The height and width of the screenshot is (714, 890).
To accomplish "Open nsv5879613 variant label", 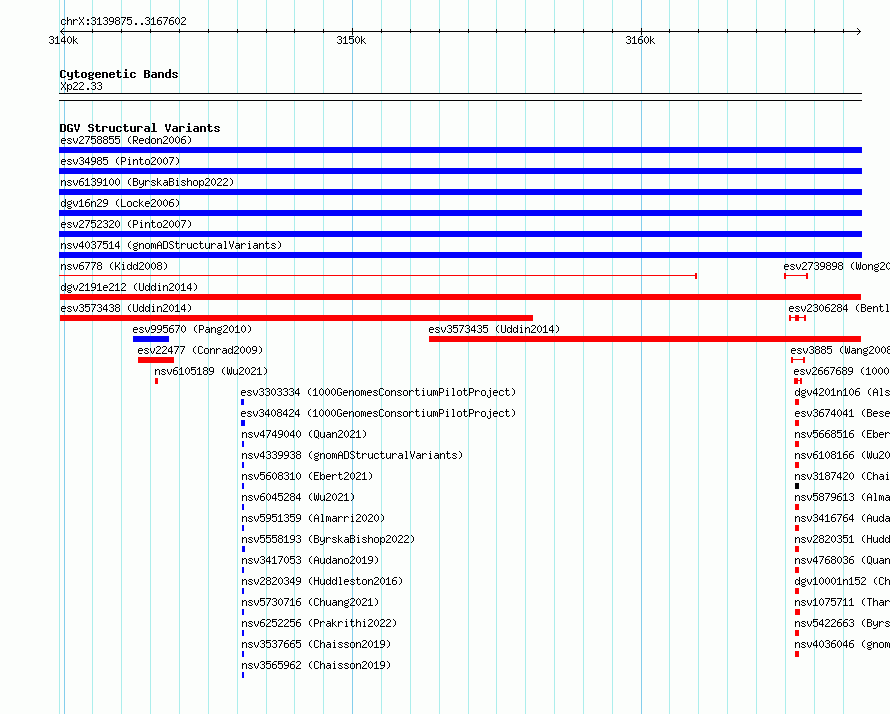I will tap(842, 497).
